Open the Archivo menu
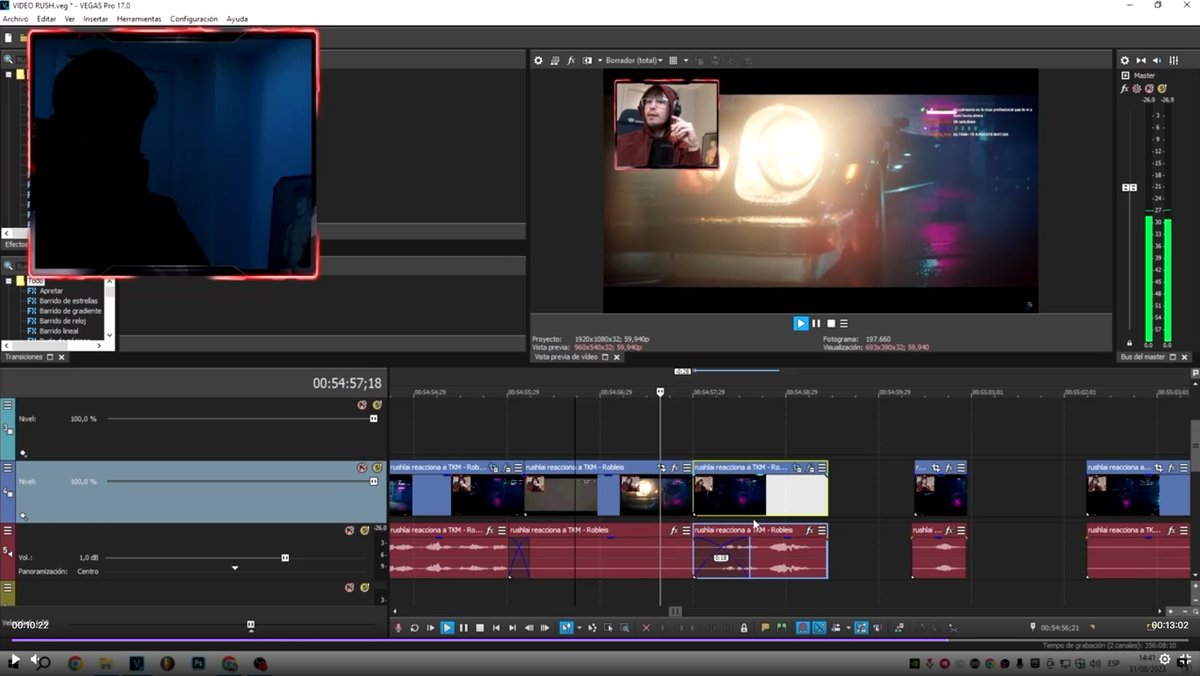This screenshot has height=676, width=1200. (15, 19)
